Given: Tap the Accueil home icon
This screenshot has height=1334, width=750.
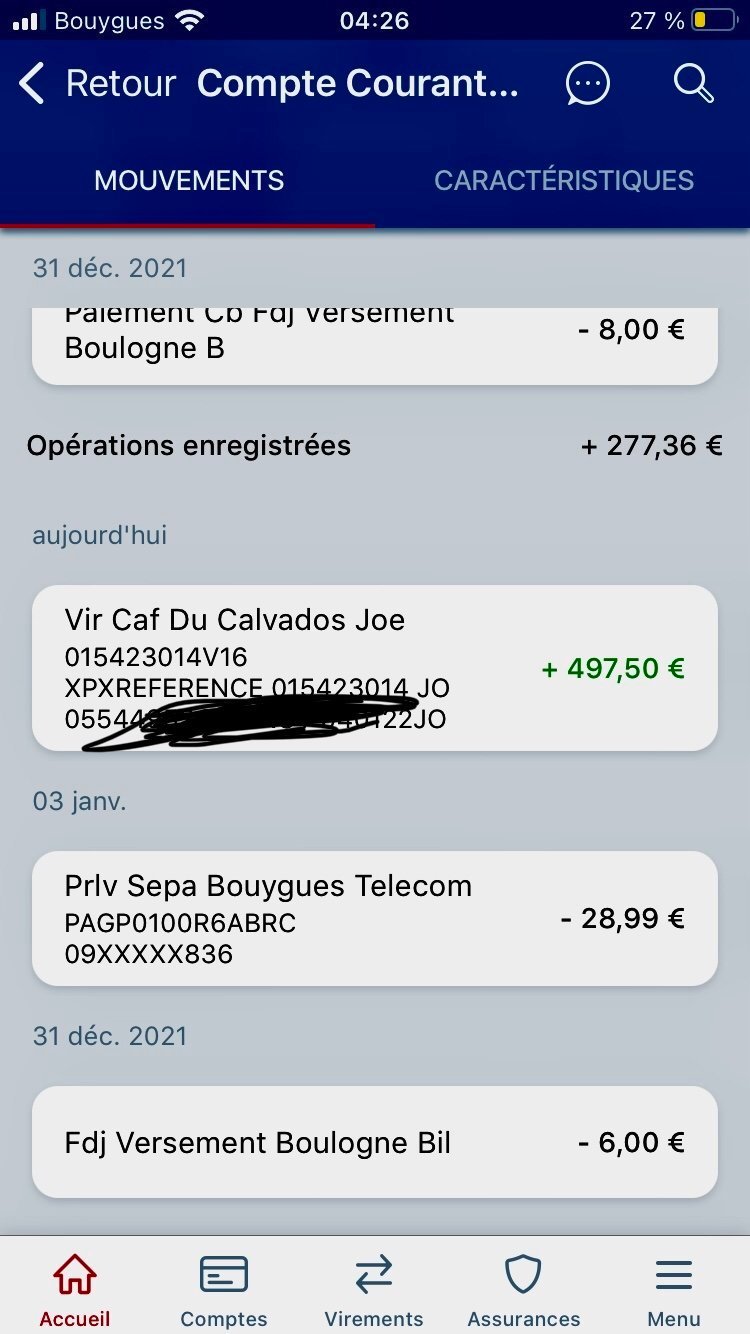Looking at the screenshot, I should [x=75, y=1276].
